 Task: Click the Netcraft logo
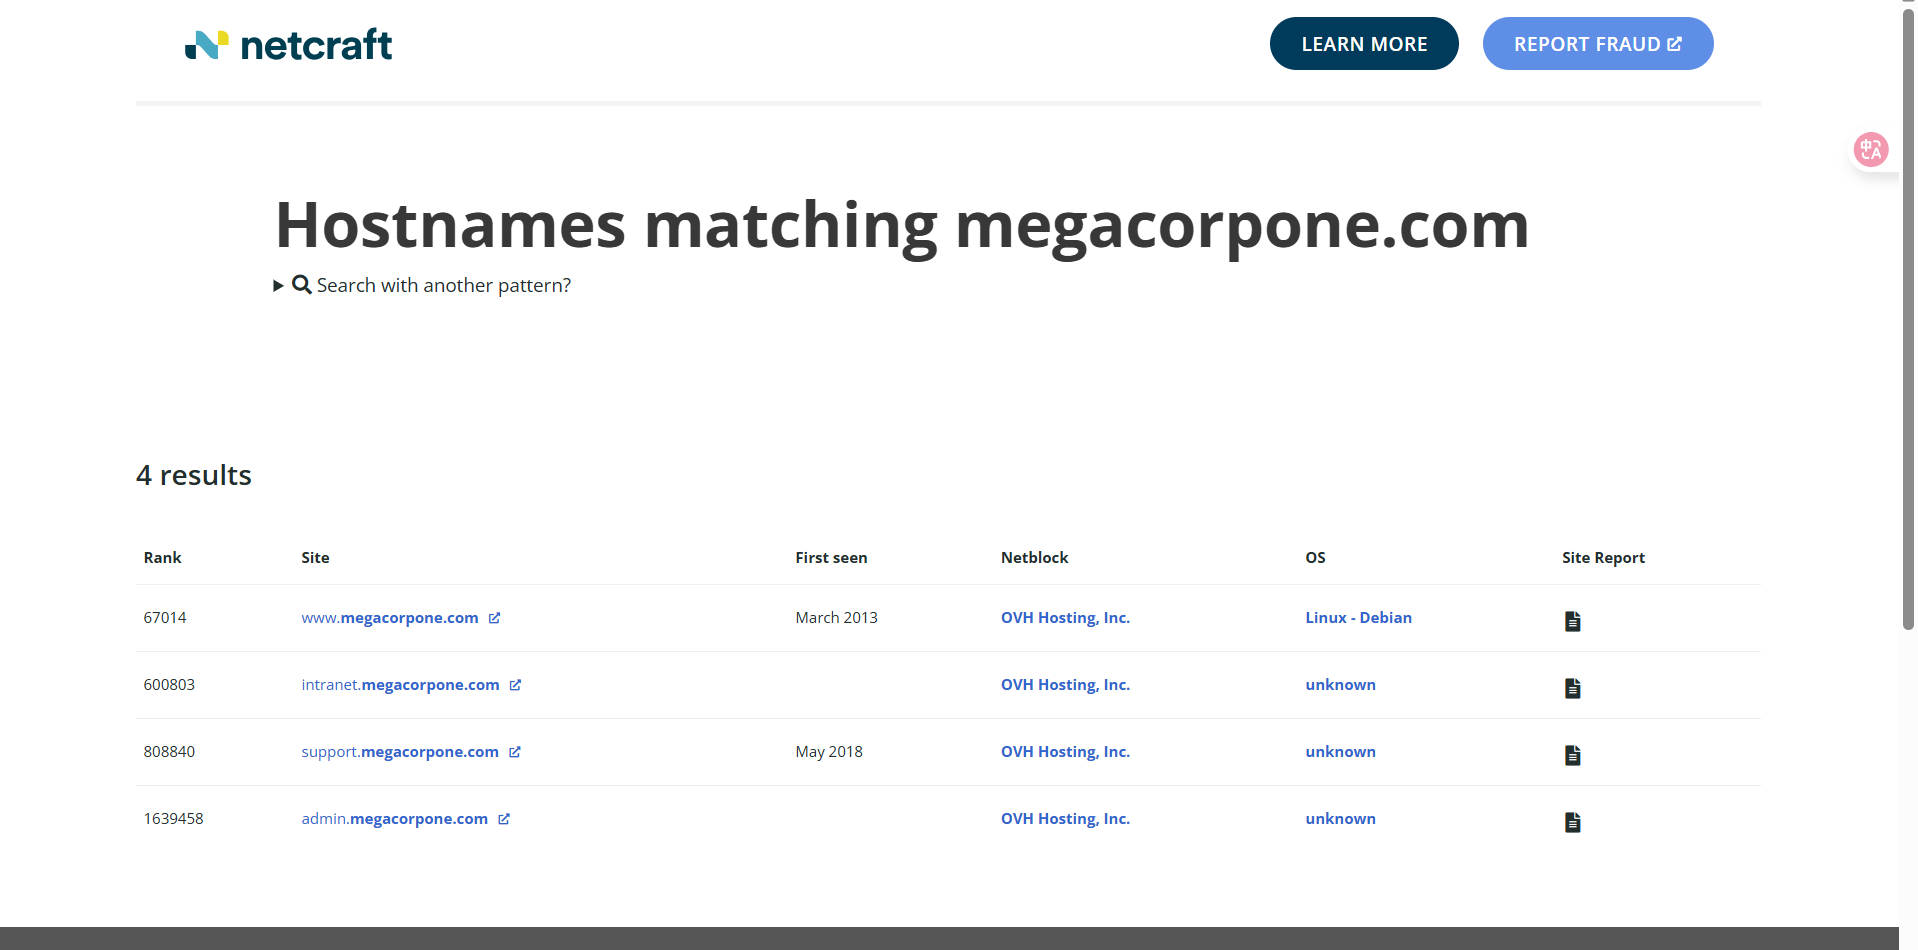click(x=288, y=45)
